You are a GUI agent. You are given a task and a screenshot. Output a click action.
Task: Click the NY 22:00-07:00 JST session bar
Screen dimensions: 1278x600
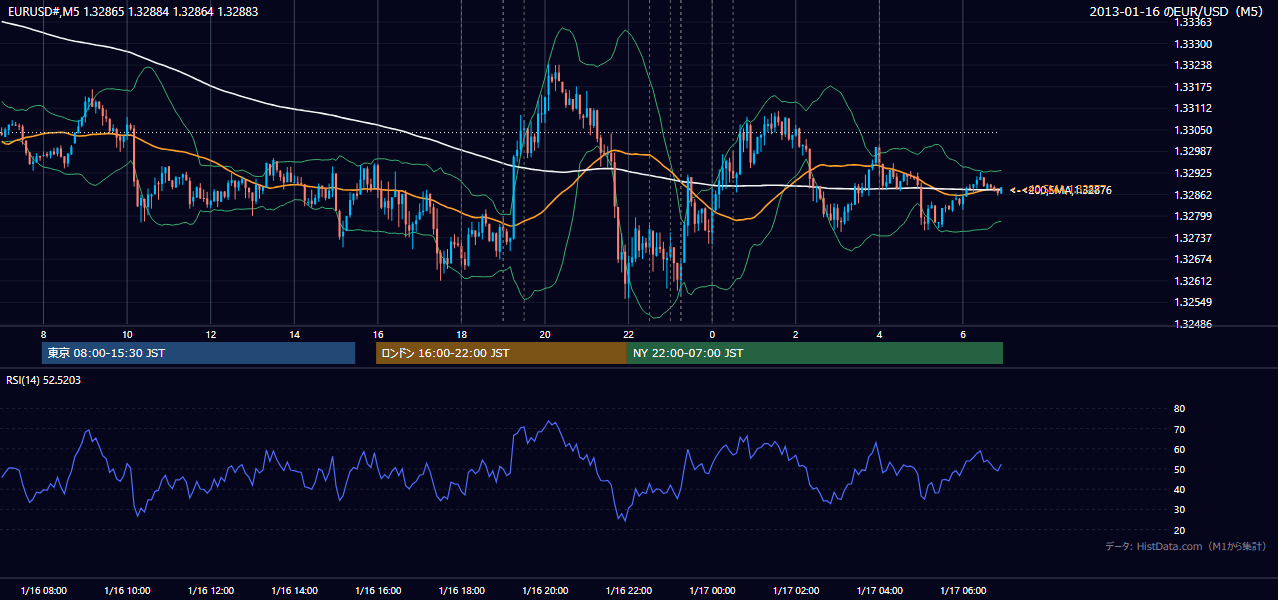coord(815,353)
